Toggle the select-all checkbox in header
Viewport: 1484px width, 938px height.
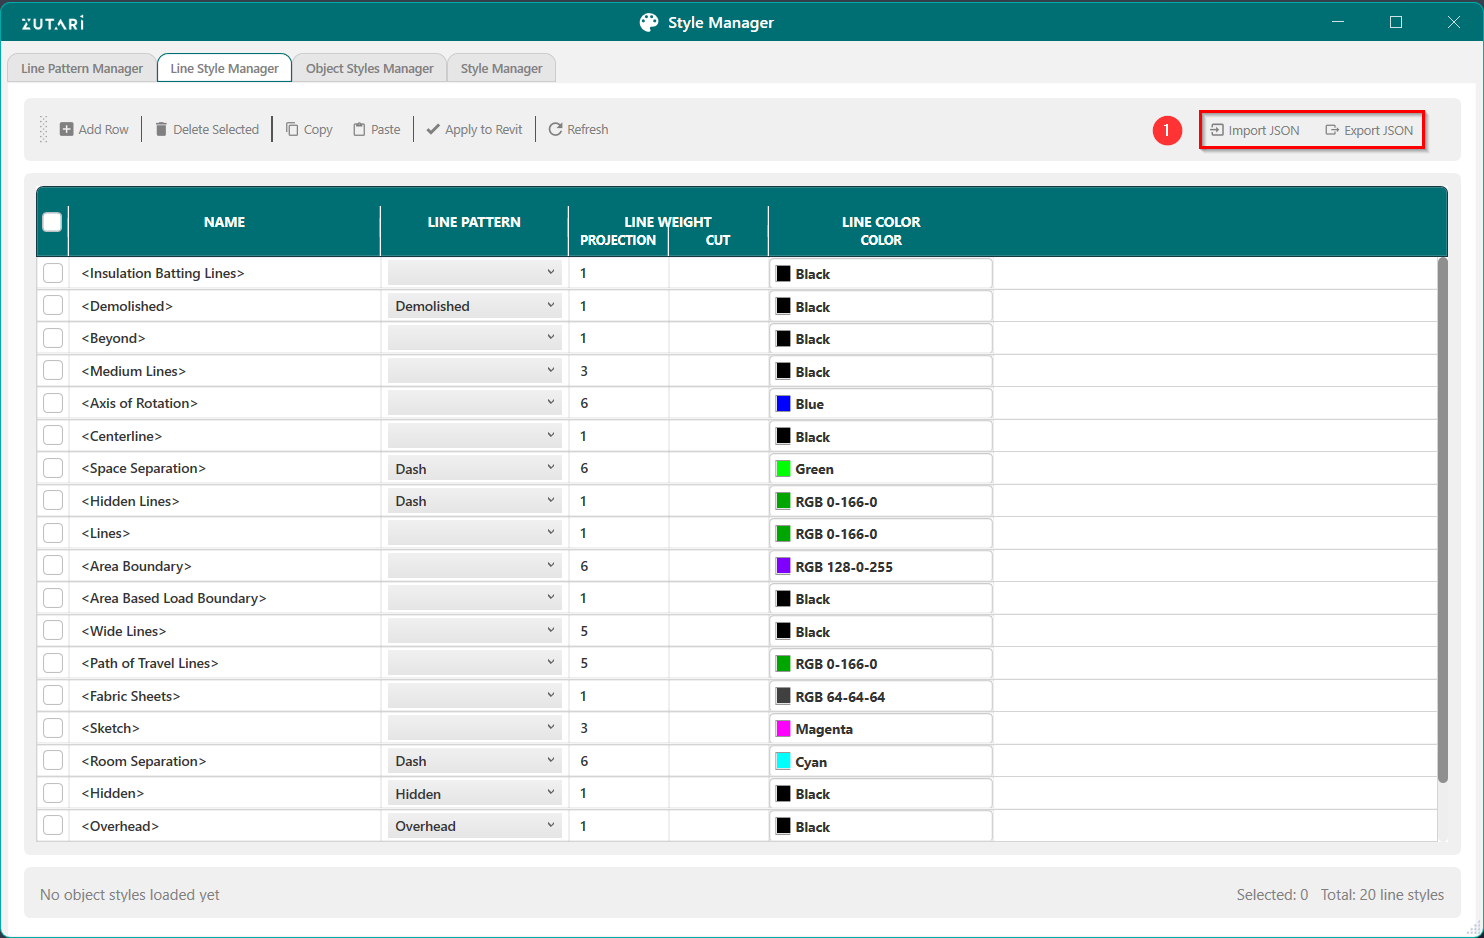coord(53,222)
